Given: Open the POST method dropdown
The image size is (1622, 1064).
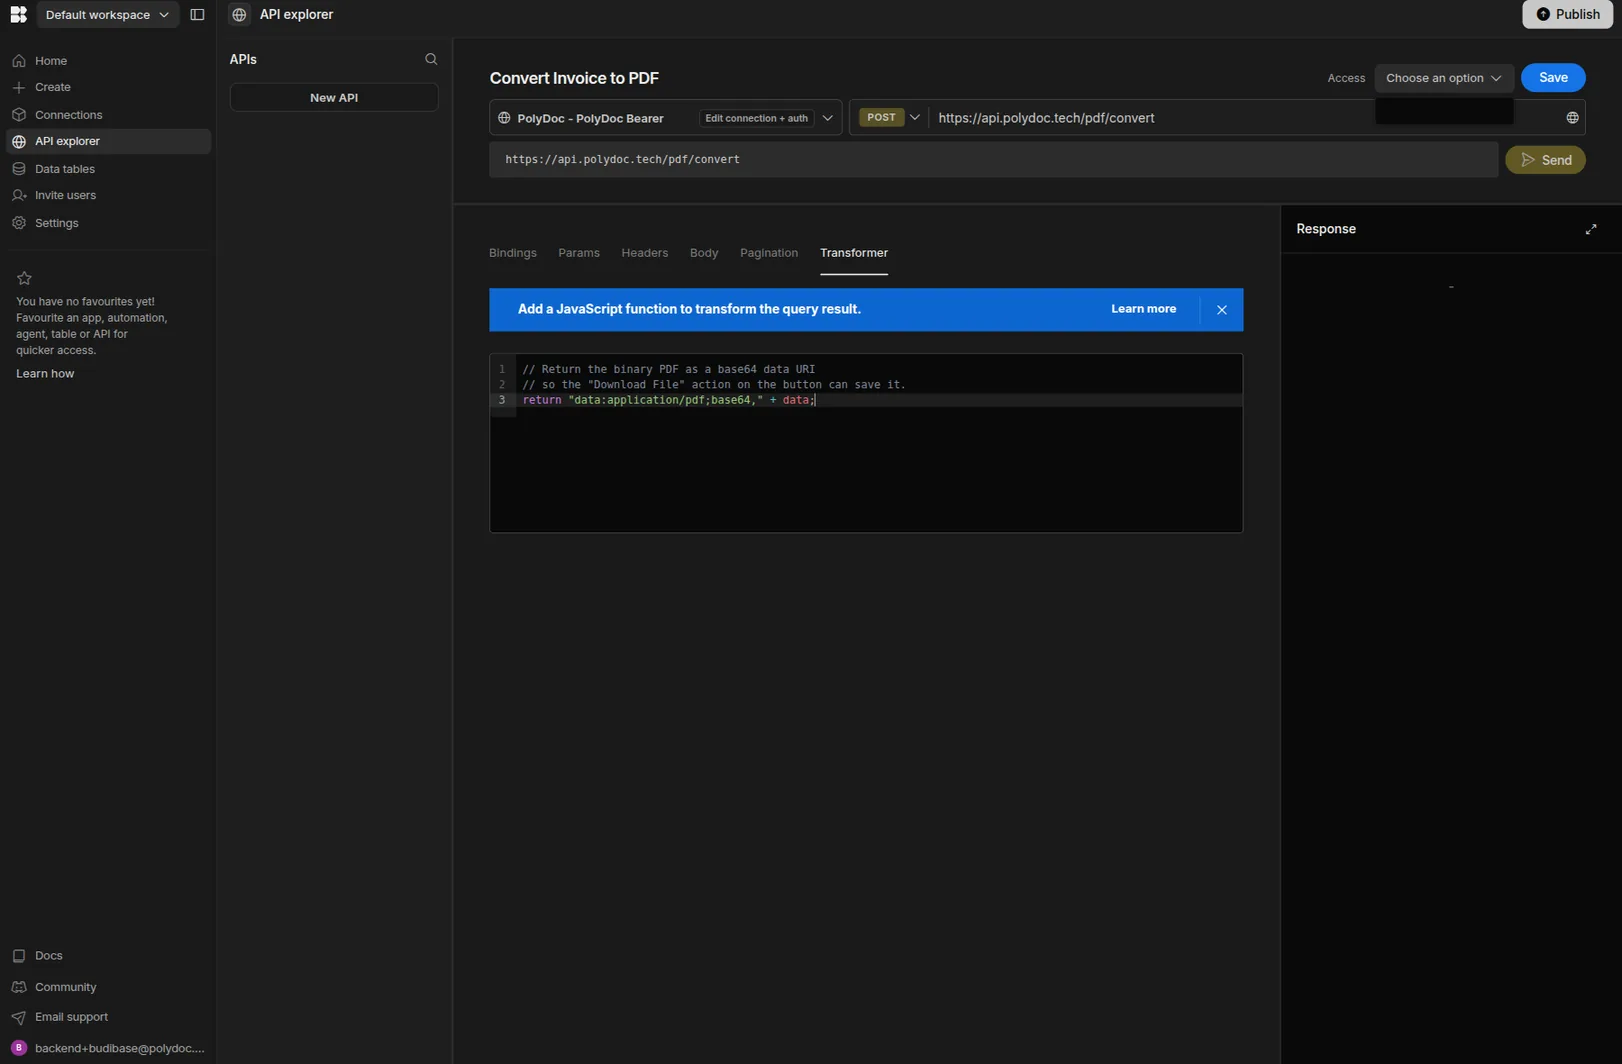Looking at the screenshot, I should coord(889,117).
